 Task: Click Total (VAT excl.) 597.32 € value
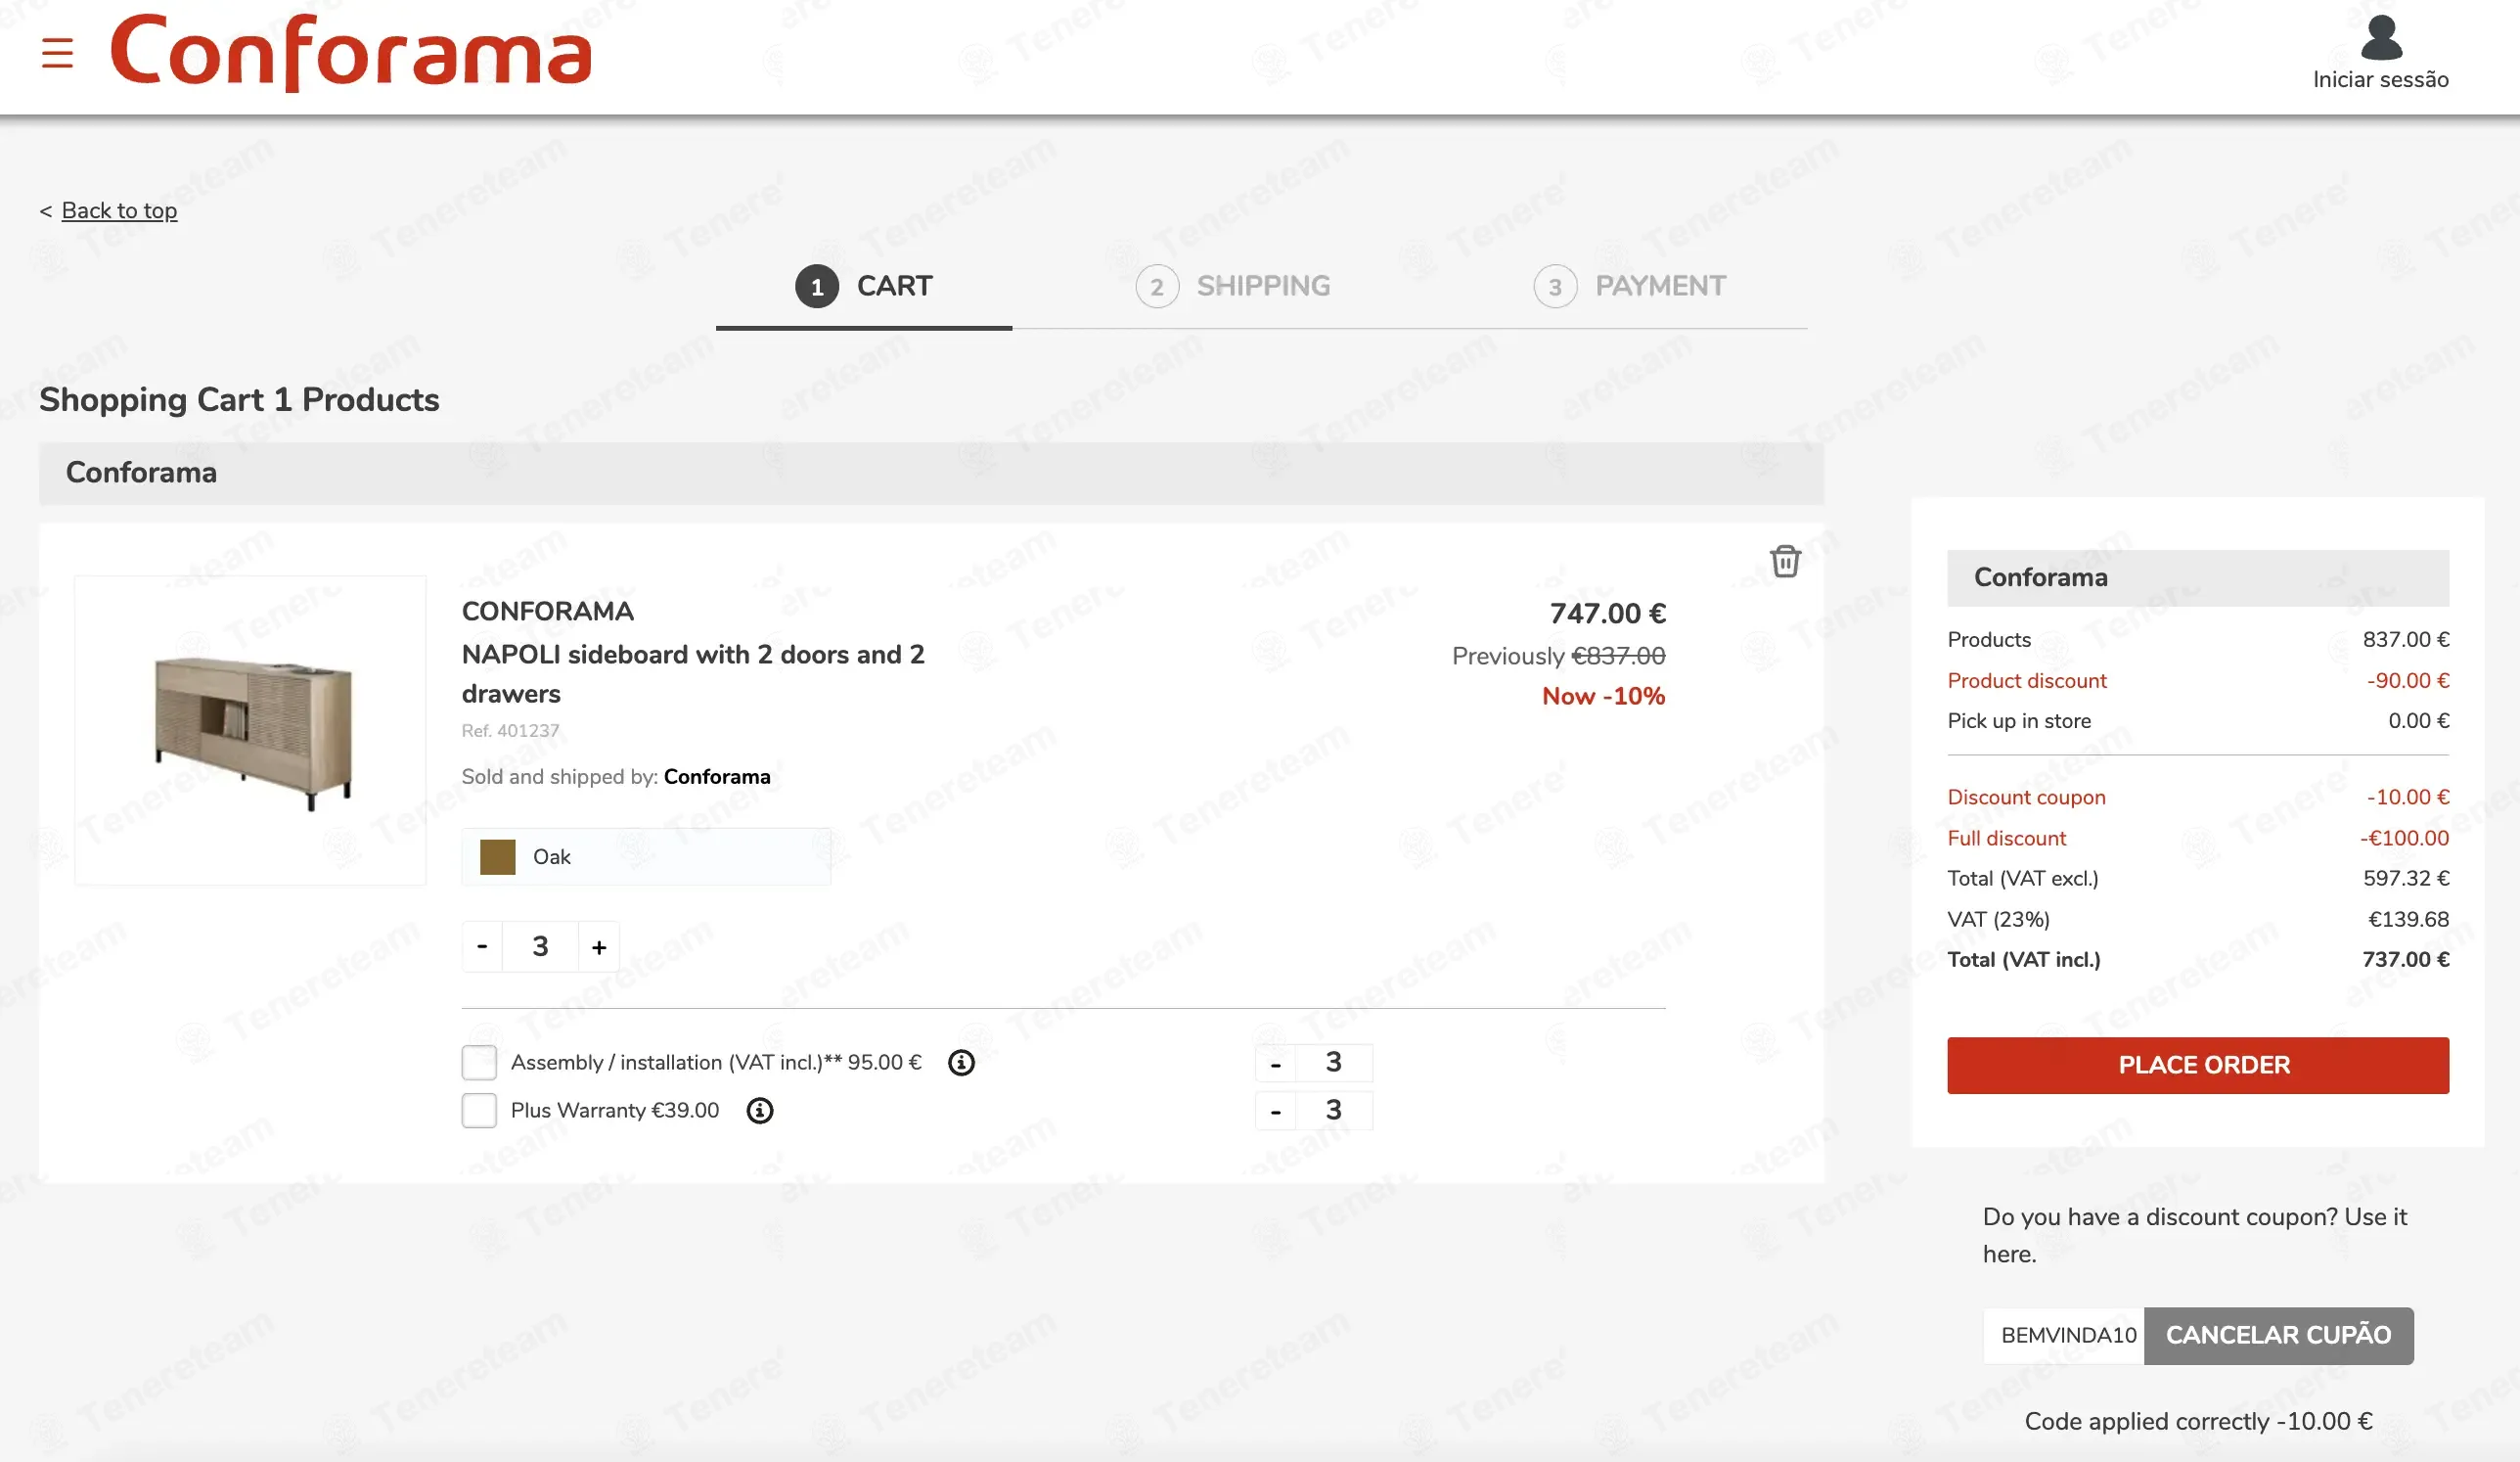click(x=2405, y=879)
